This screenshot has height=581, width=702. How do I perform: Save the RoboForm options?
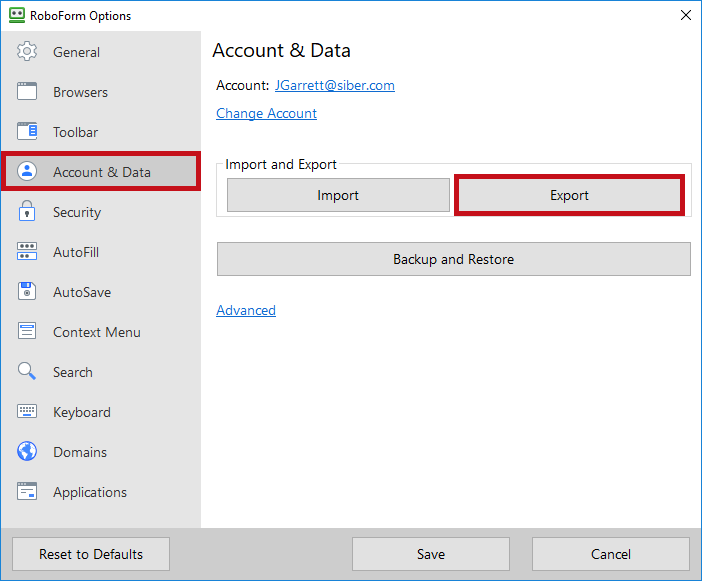coord(430,554)
